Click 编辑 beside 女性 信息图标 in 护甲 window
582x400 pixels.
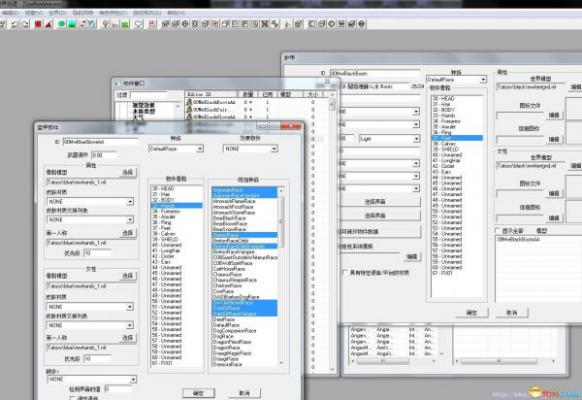pos(554,218)
